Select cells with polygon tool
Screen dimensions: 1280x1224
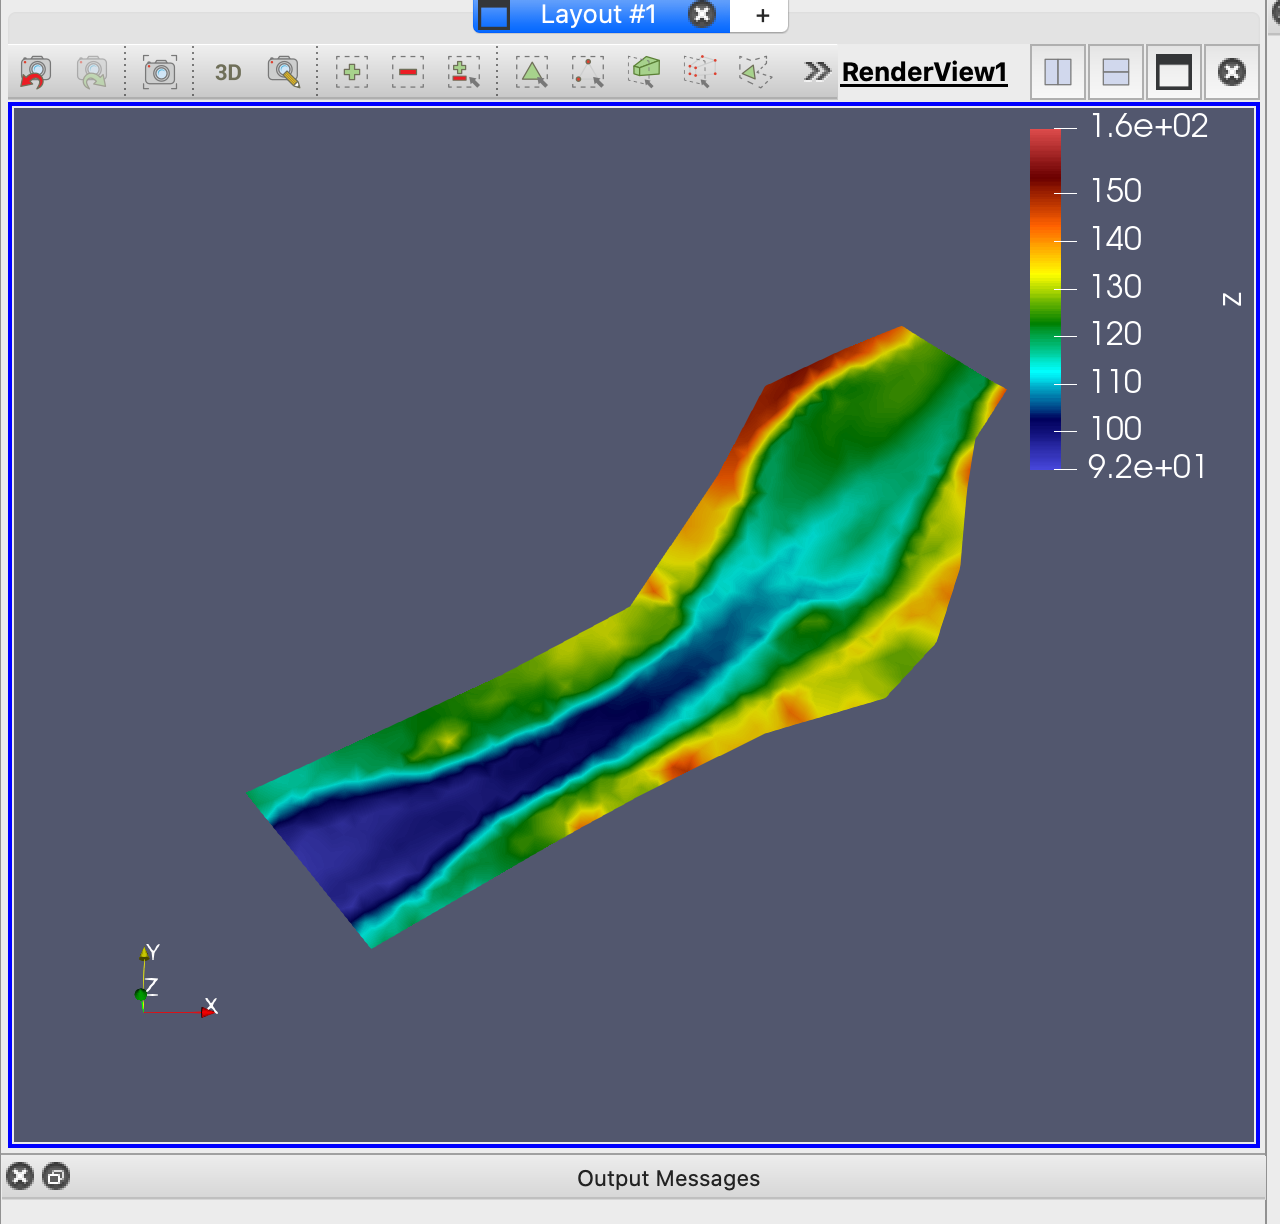click(756, 72)
